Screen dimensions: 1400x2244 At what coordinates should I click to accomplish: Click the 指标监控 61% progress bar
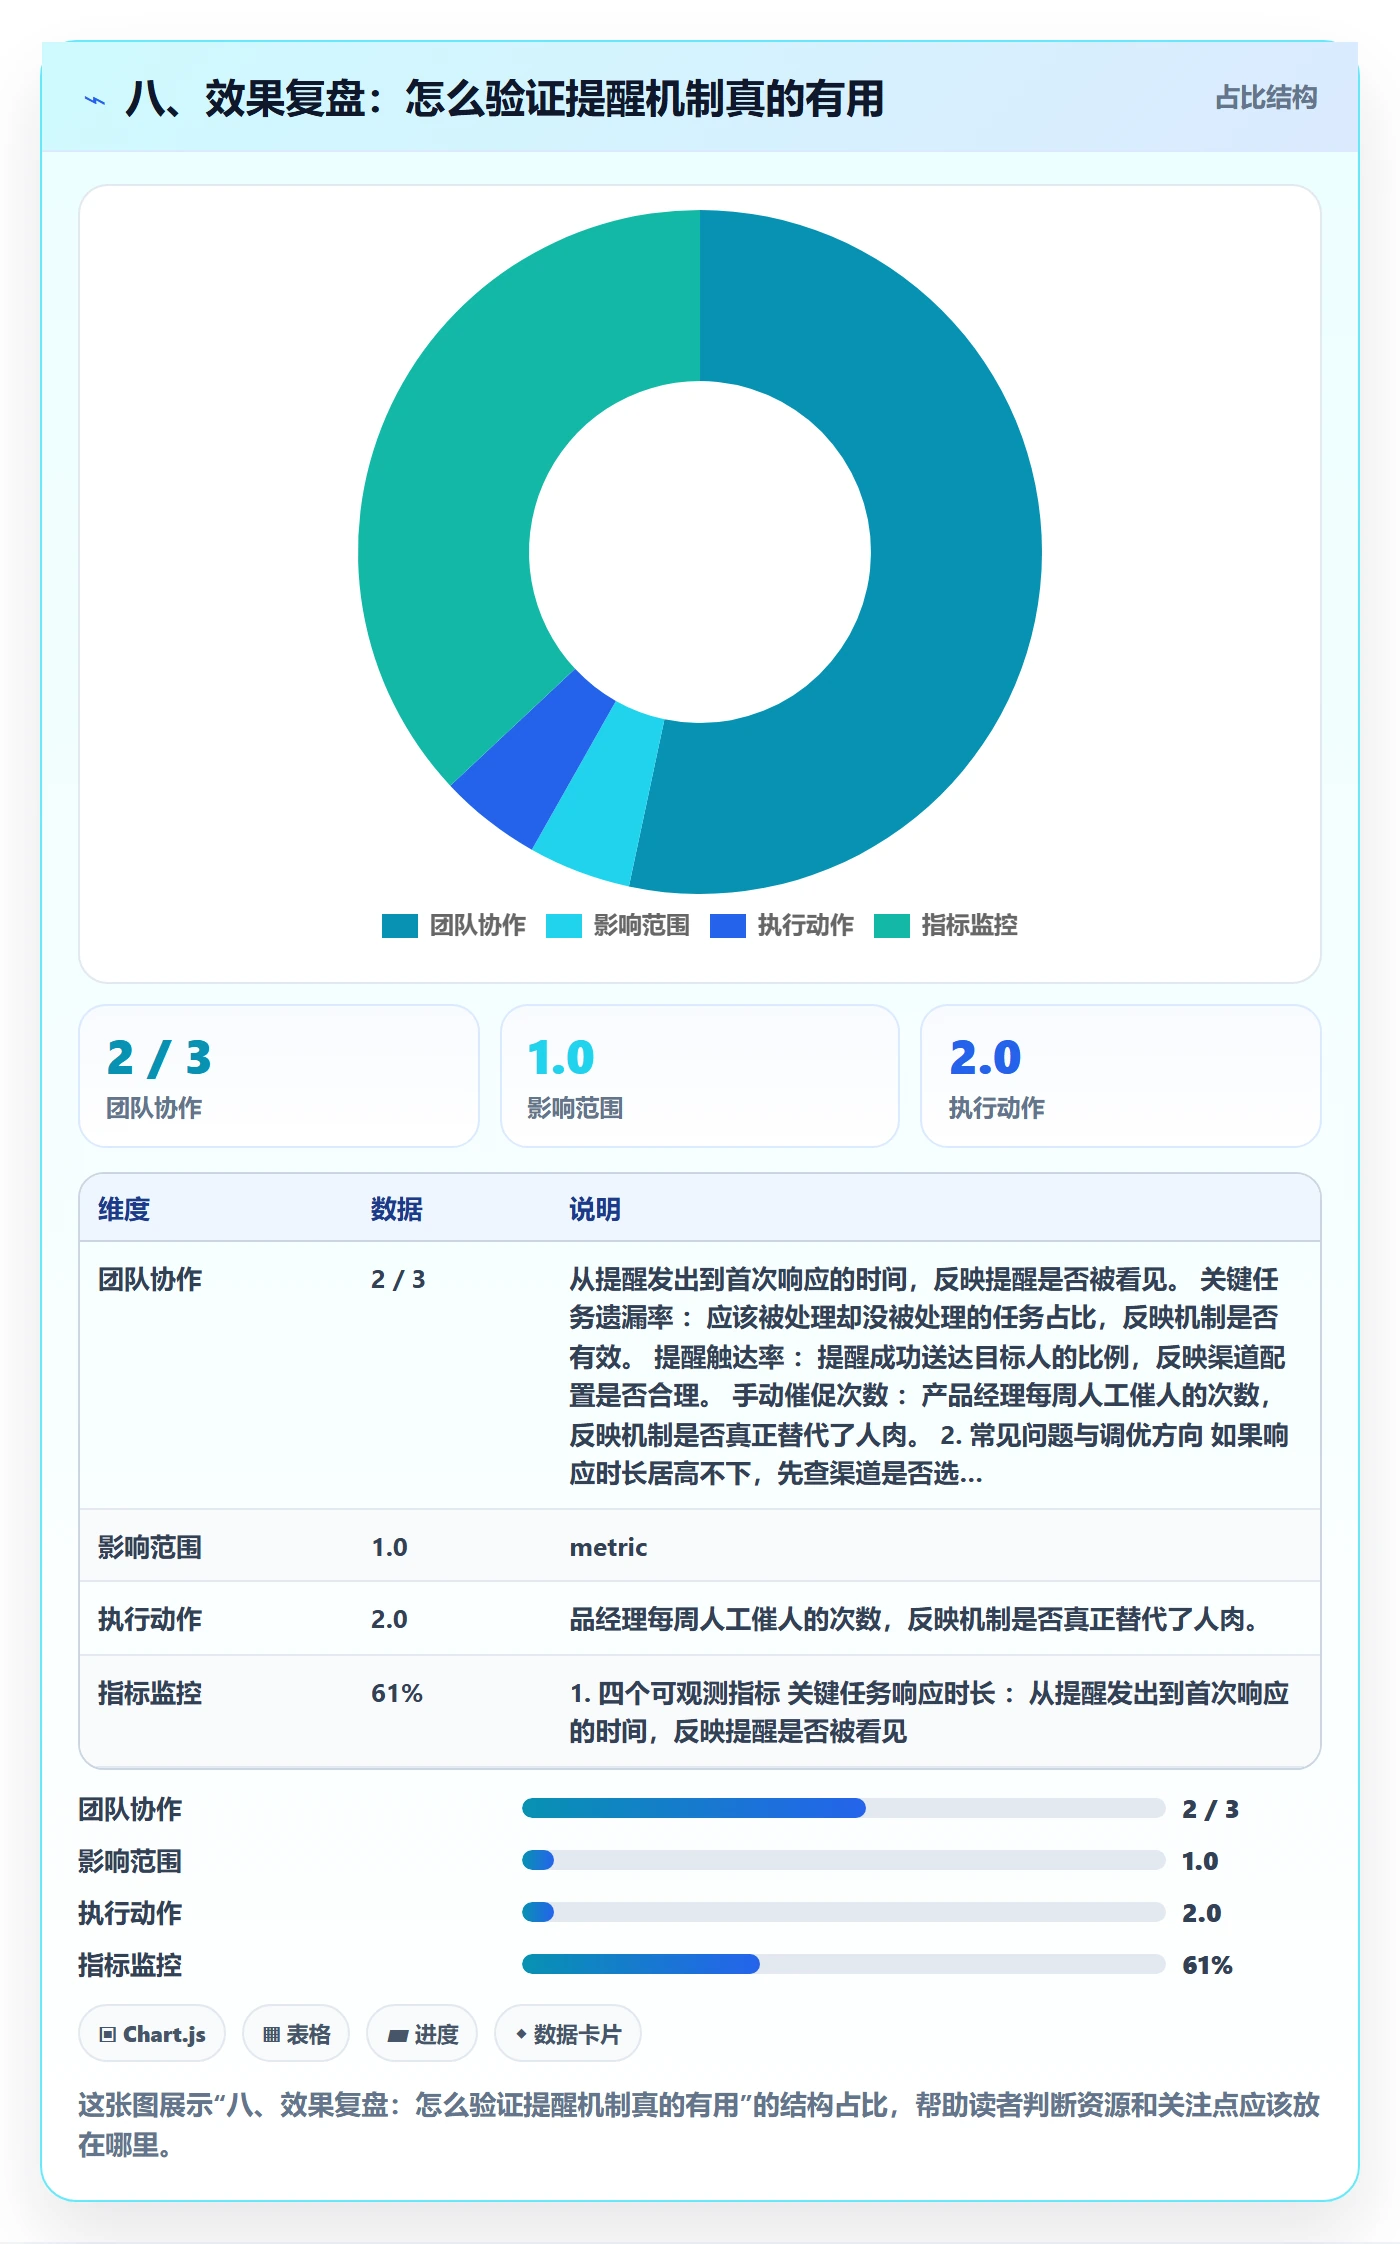click(844, 1964)
